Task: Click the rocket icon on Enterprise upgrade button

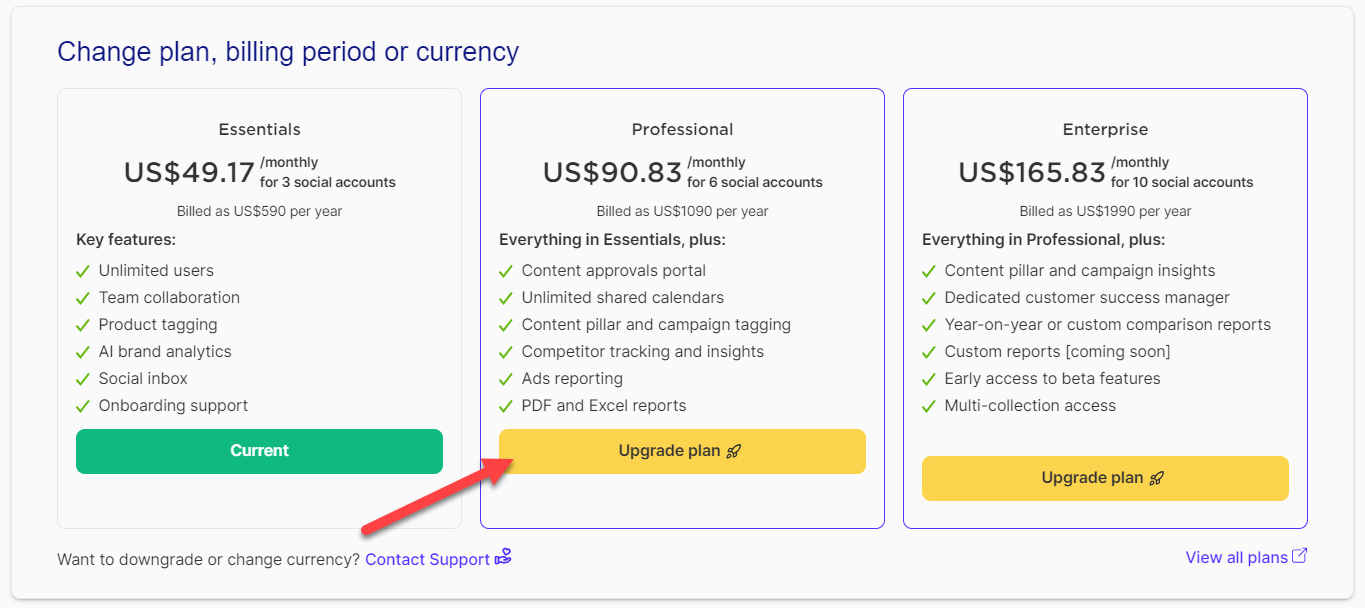Action: pos(1157,478)
